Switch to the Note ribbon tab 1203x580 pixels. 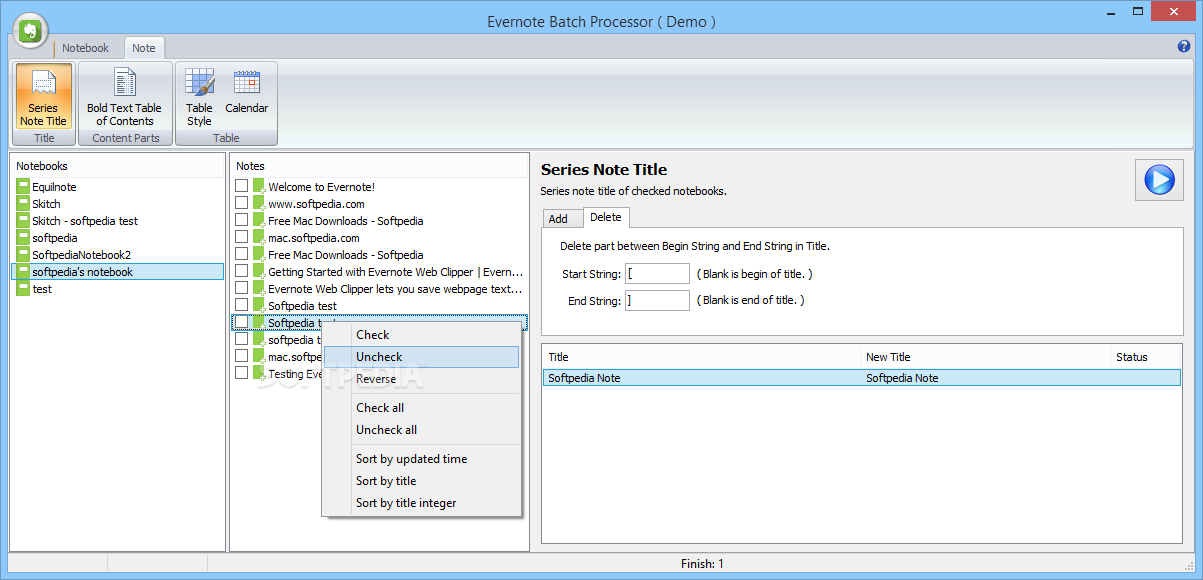coord(144,48)
